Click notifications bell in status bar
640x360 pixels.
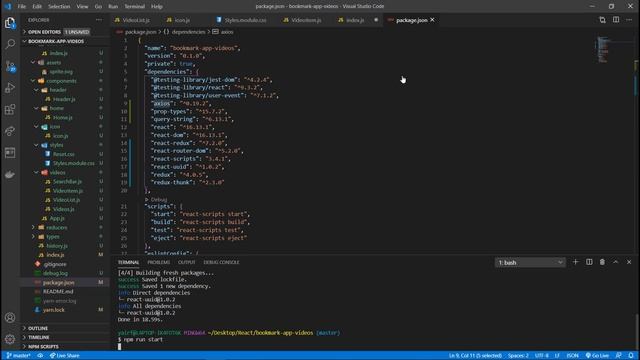631,356
